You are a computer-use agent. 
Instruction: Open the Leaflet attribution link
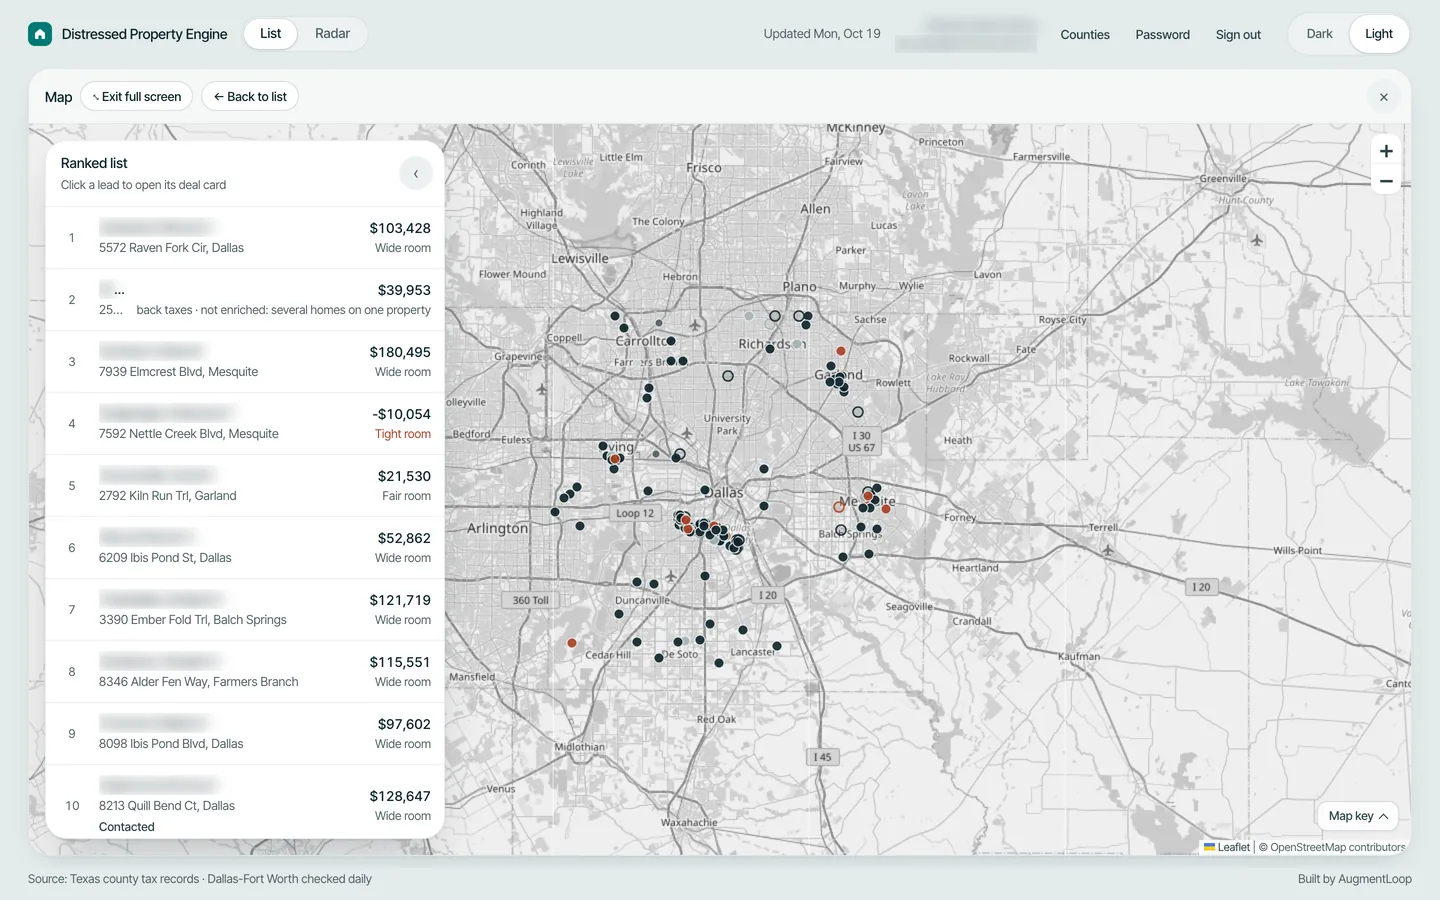(x=1227, y=847)
